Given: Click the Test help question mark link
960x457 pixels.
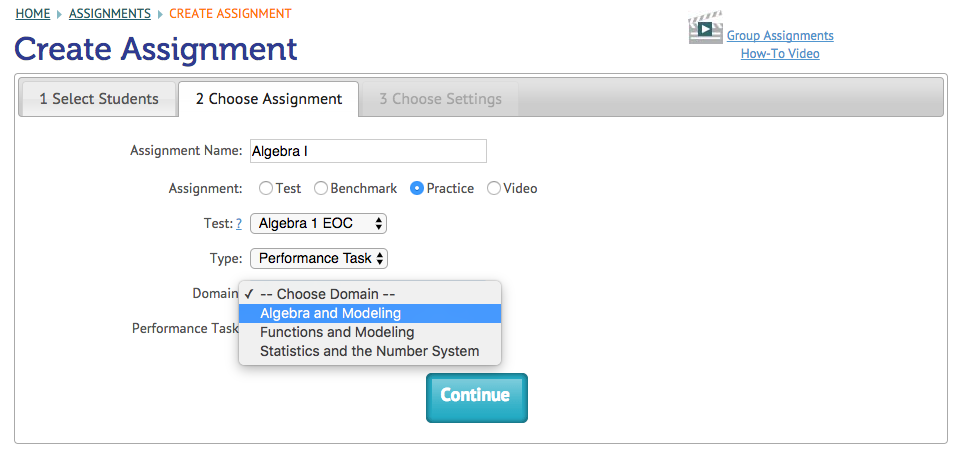Looking at the screenshot, I should [240, 224].
